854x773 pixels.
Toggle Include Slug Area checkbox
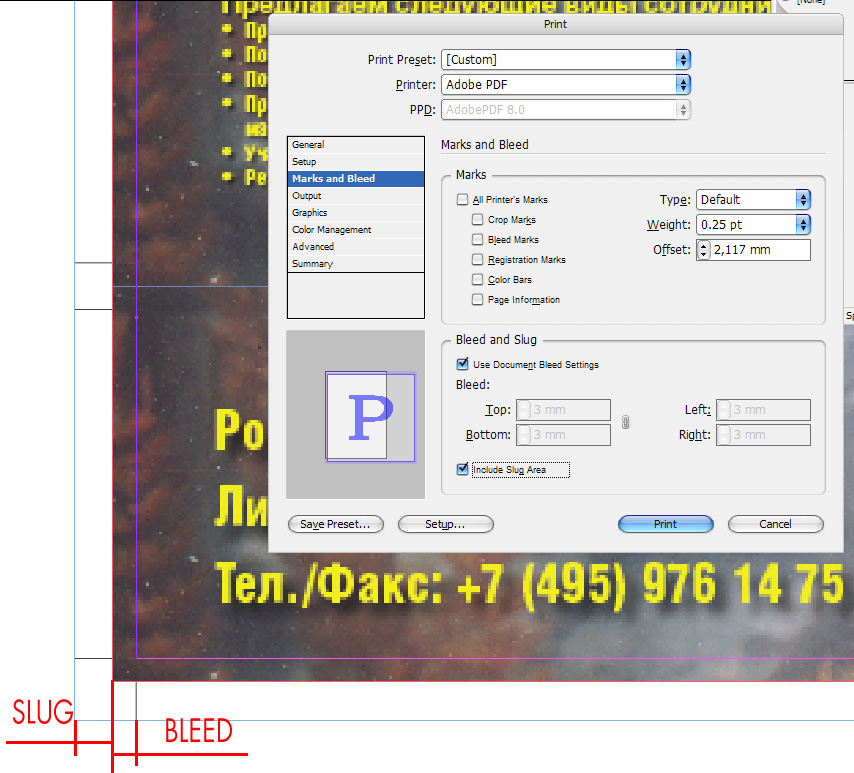tap(462, 469)
